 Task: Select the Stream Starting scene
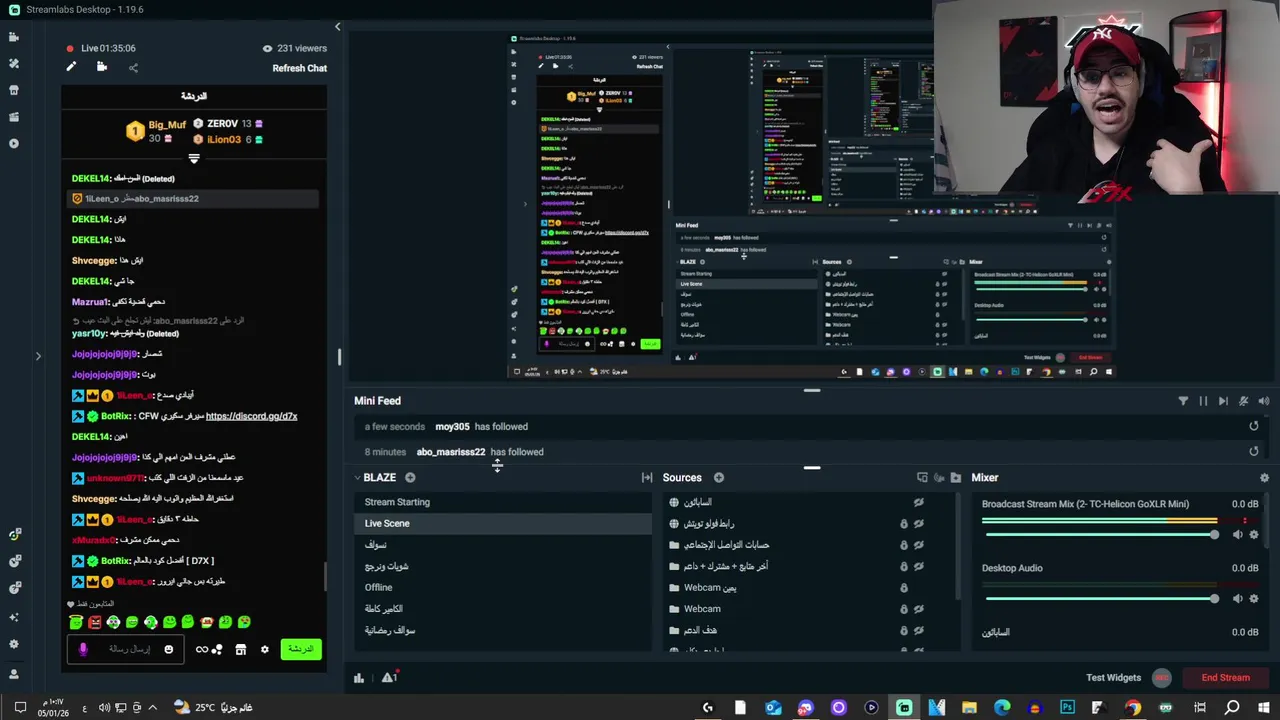click(504, 502)
